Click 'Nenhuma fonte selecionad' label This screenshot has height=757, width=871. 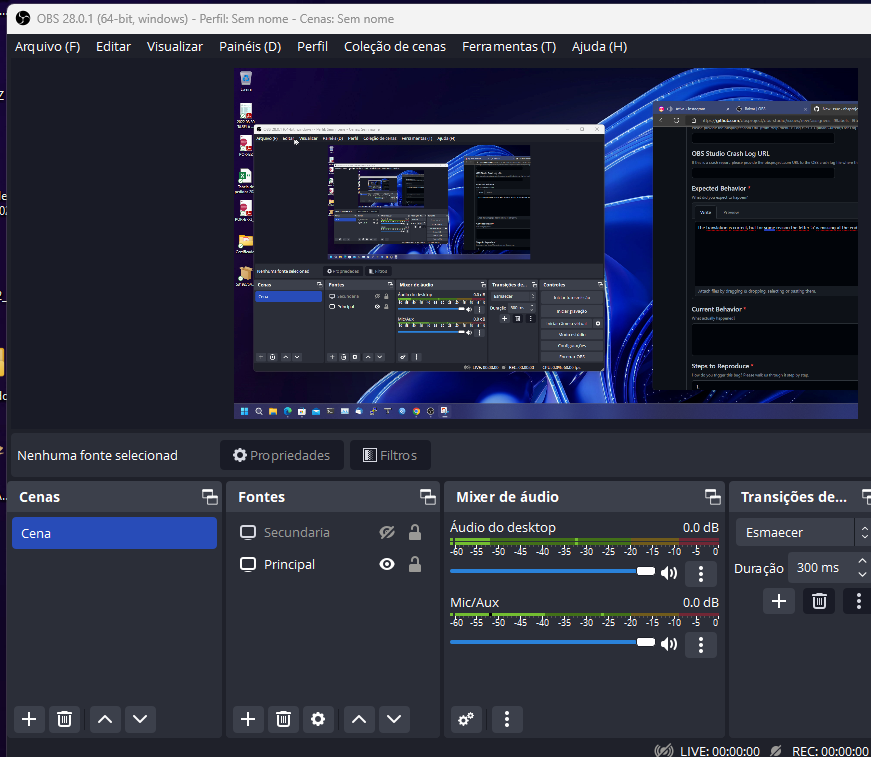97,455
